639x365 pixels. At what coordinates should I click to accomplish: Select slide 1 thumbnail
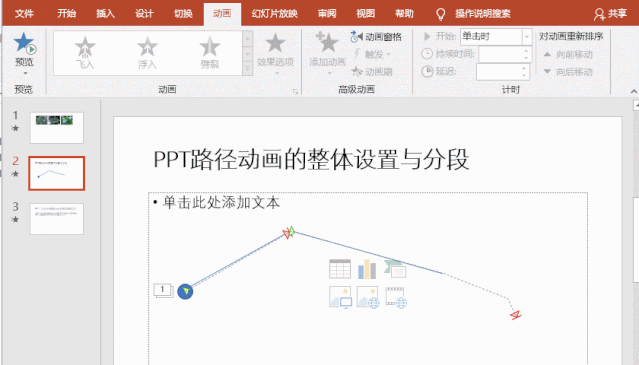coord(57,128)
